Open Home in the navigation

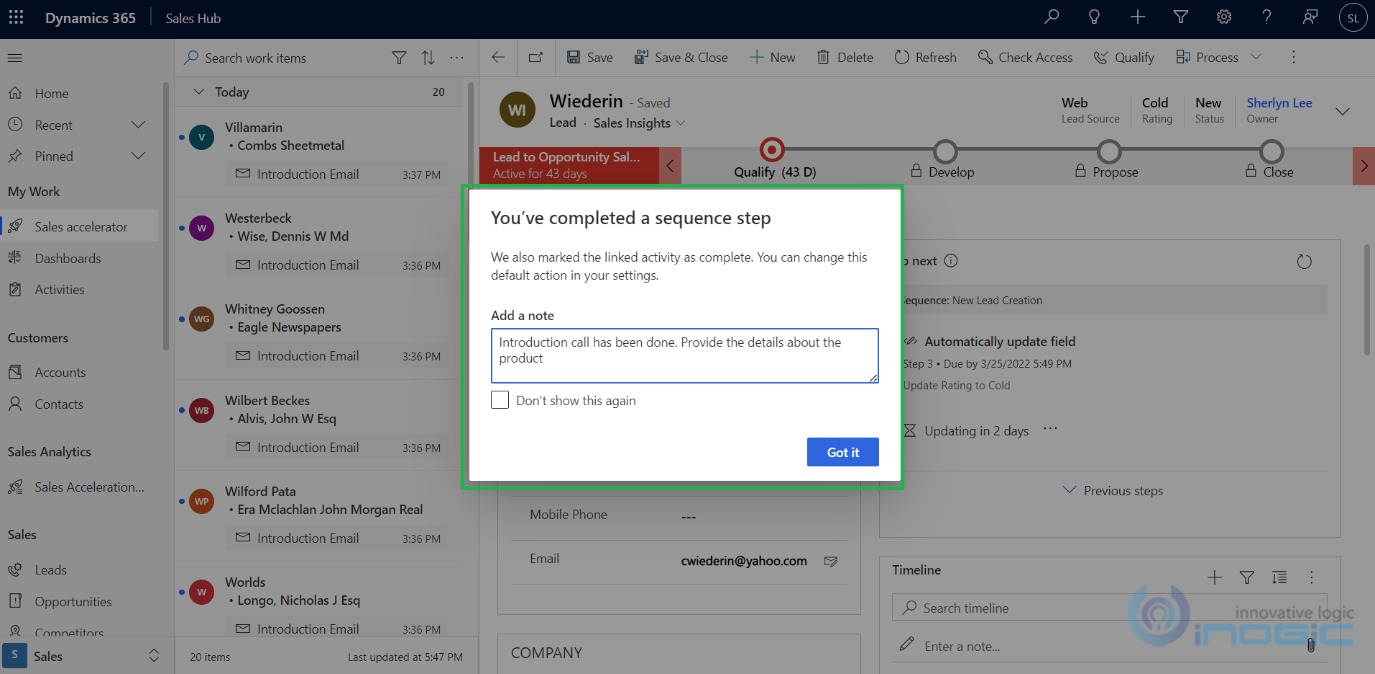pyautogui.click(x=52, y=93)
